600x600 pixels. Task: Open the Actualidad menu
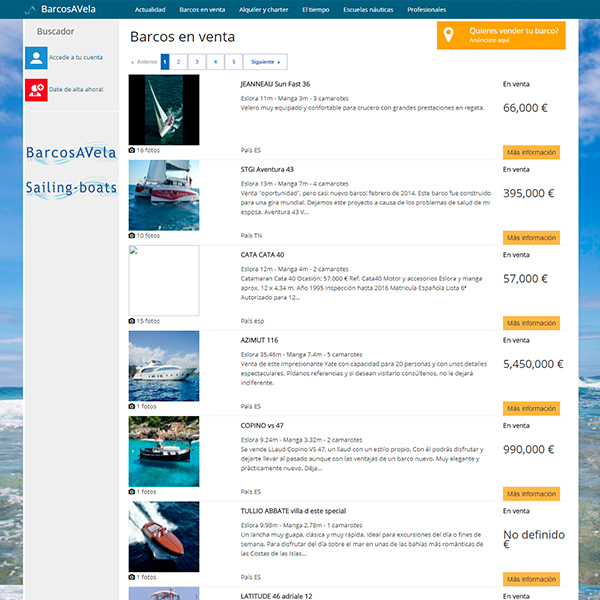coord(150,10)
